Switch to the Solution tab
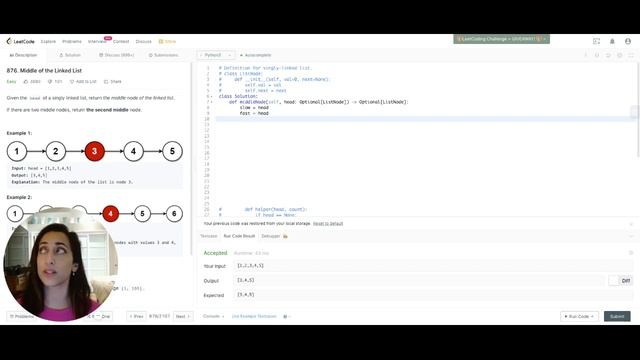The width and height of the screenshot is (640, 360). (x=70, y=55)
